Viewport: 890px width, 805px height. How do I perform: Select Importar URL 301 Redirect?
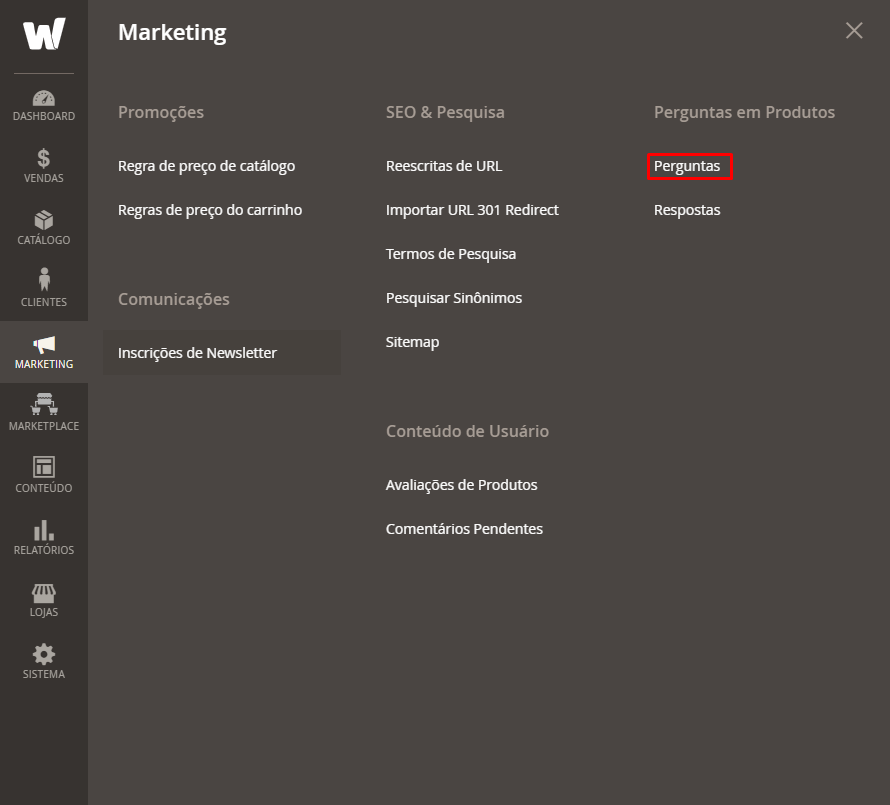tap(472, 210)
